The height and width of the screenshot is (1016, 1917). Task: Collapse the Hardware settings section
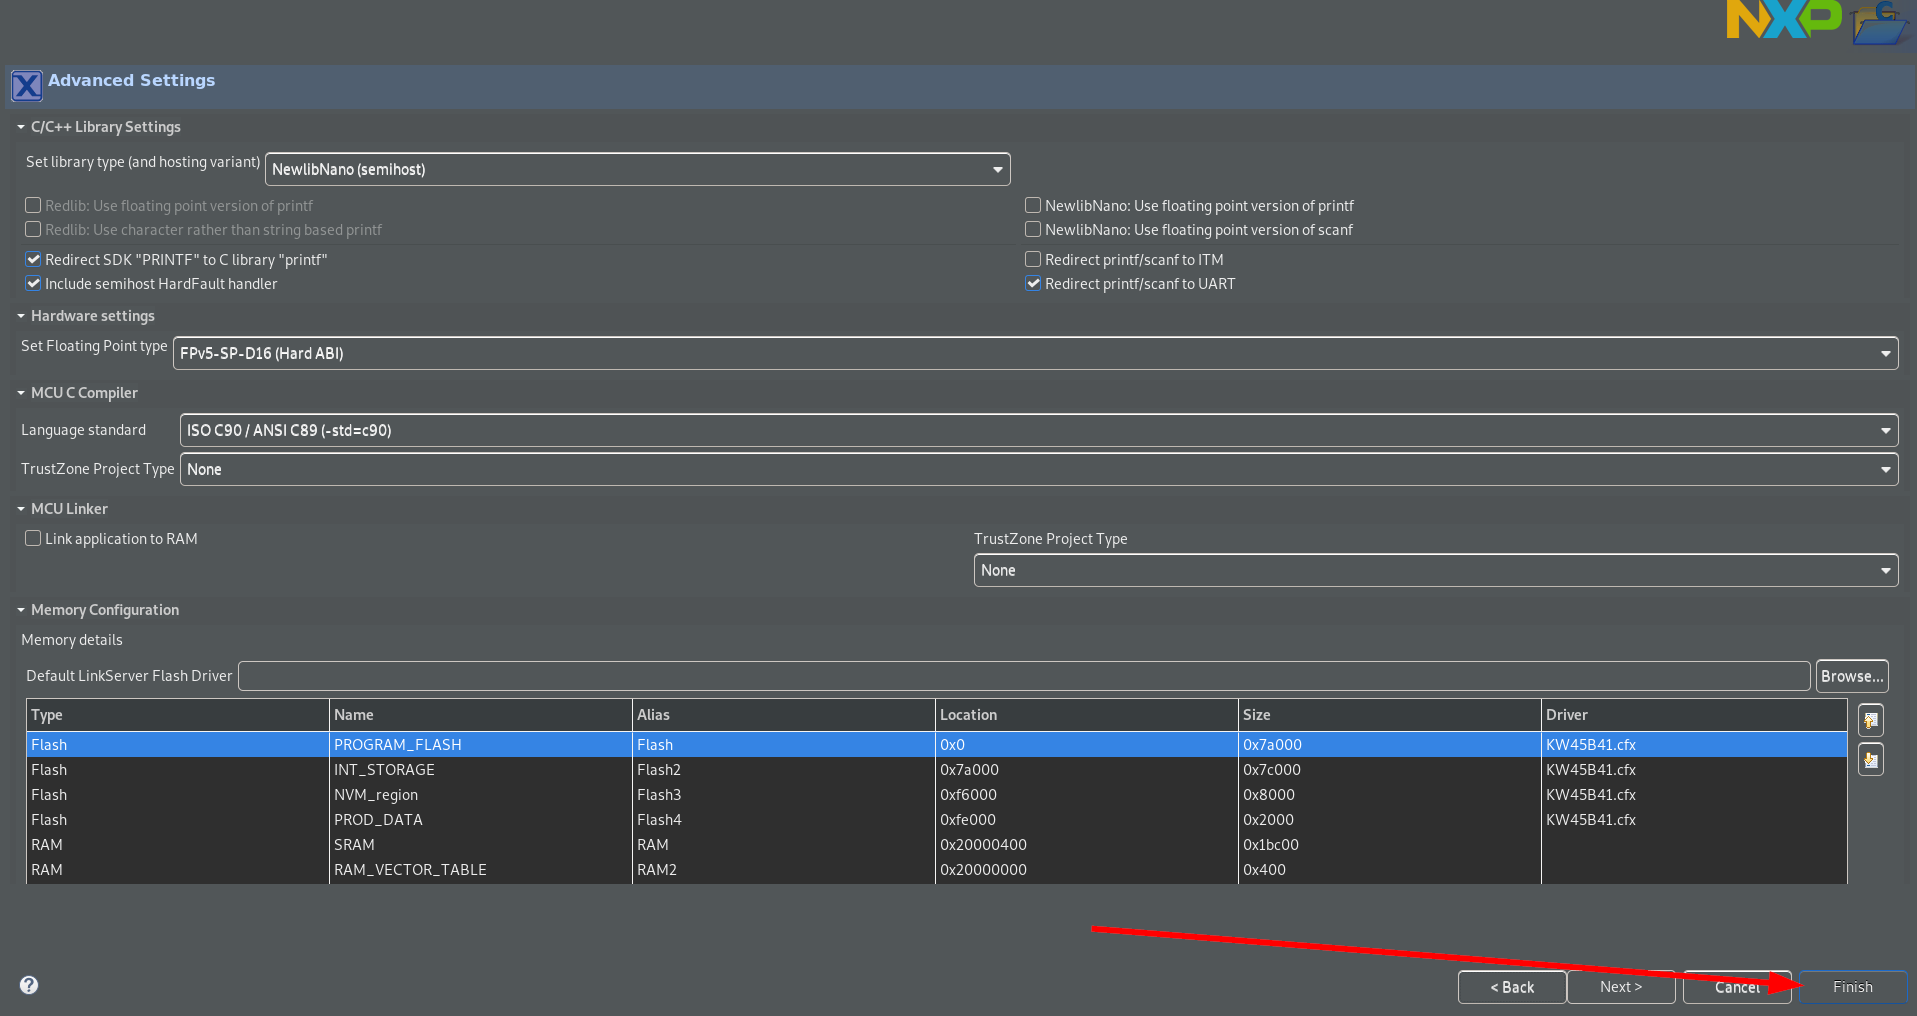click(20, 315)
